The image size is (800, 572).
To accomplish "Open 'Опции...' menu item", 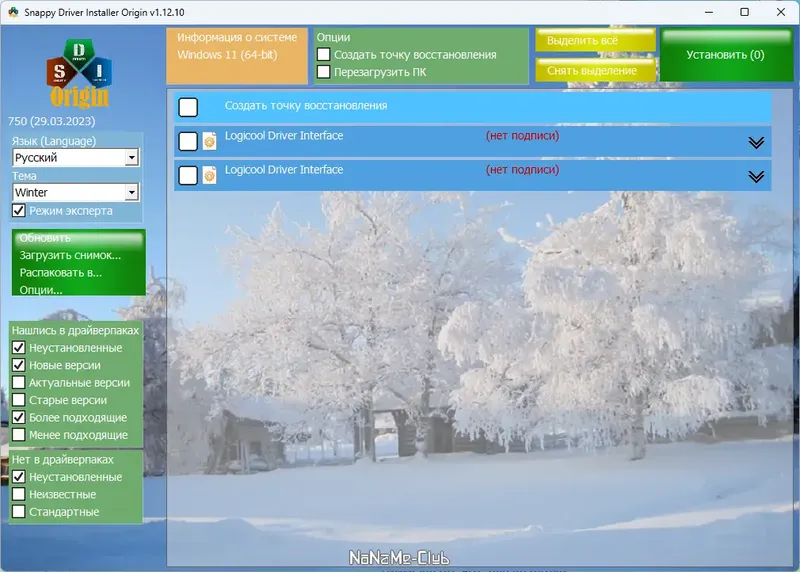I will pyautogui.click(x=41, y=290).
